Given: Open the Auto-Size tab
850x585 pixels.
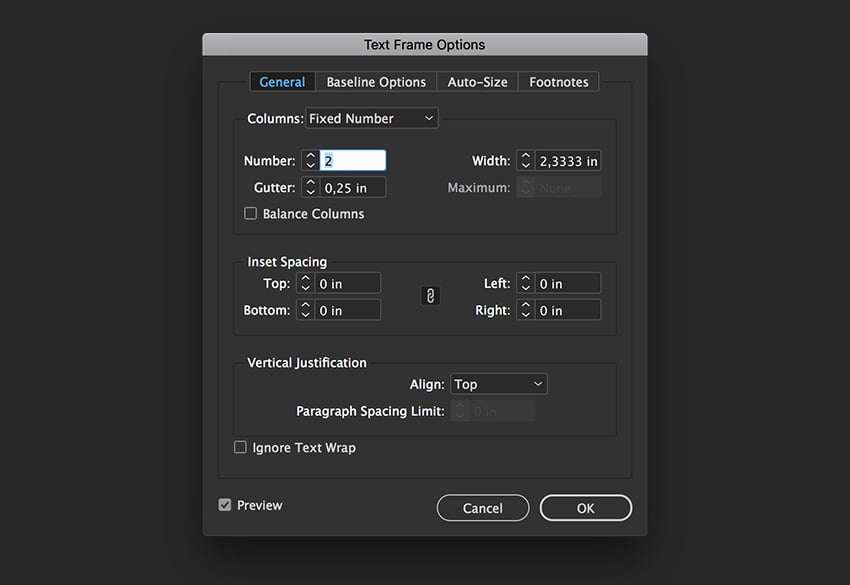Looking at the screenshot, I should tap(476, 81).
